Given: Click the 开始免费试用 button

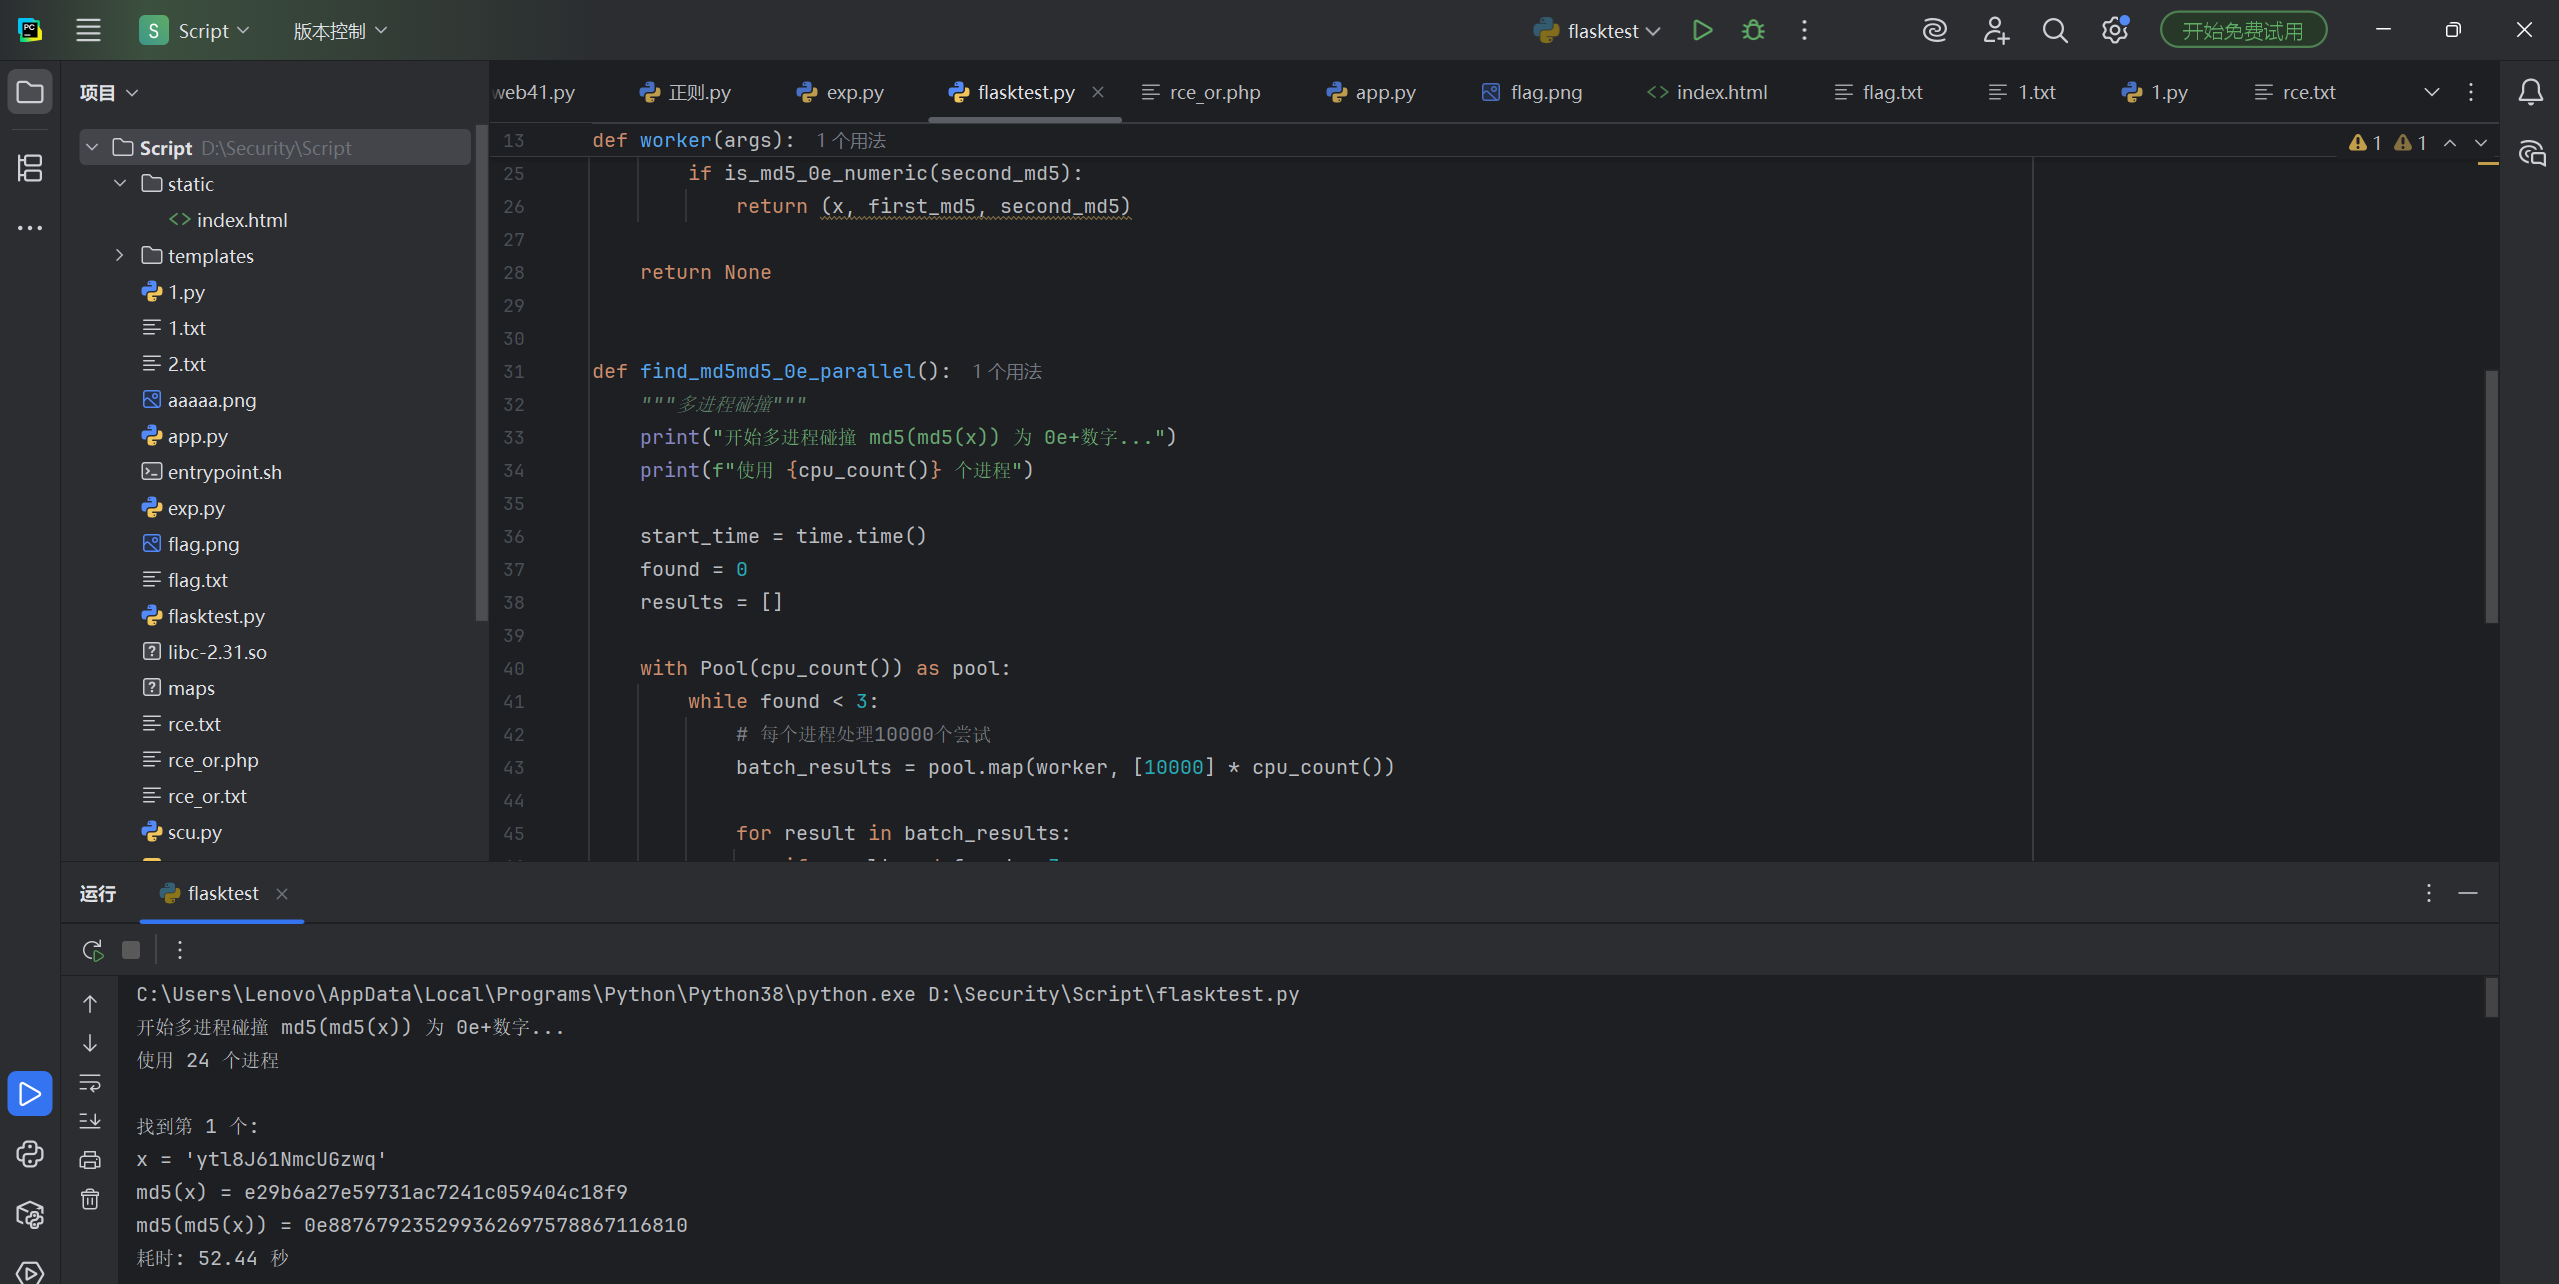Looking at the screenshot, I should click(x=2242, y=31).
